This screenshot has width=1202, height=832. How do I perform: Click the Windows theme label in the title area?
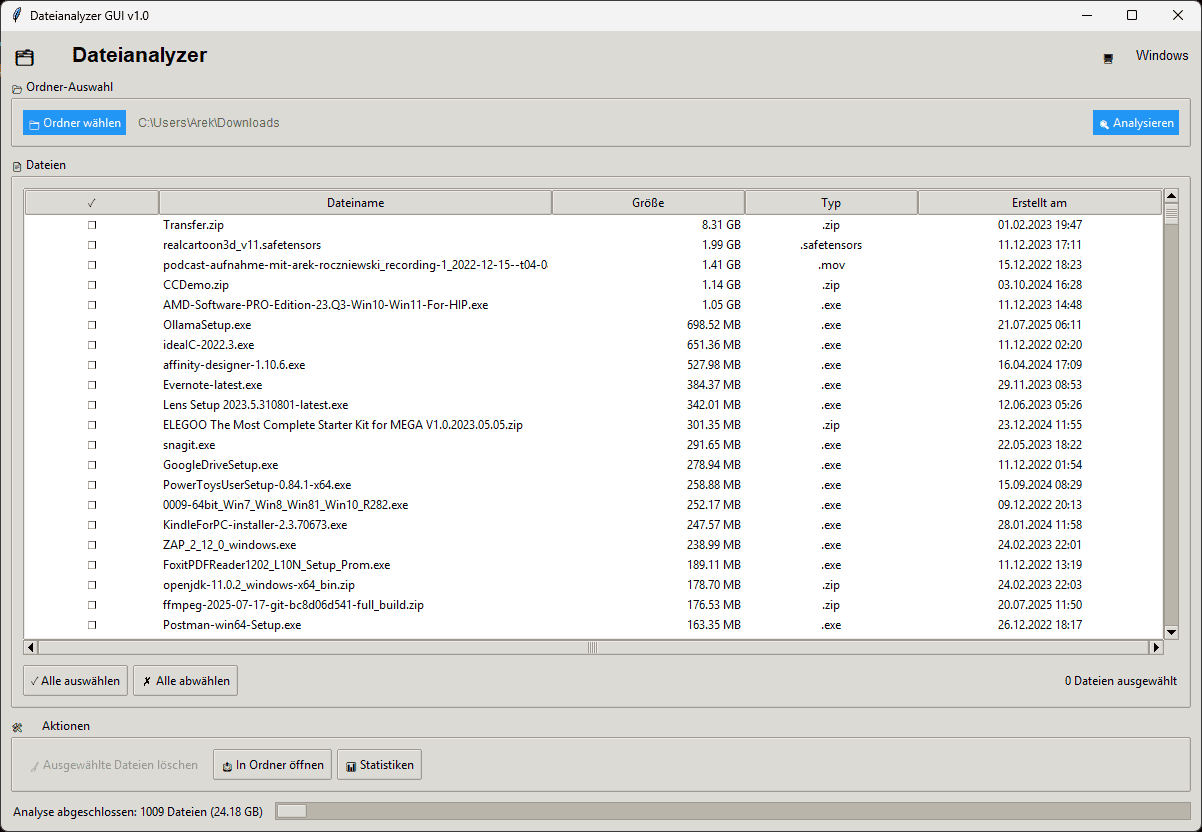[x=1162, y=55]
